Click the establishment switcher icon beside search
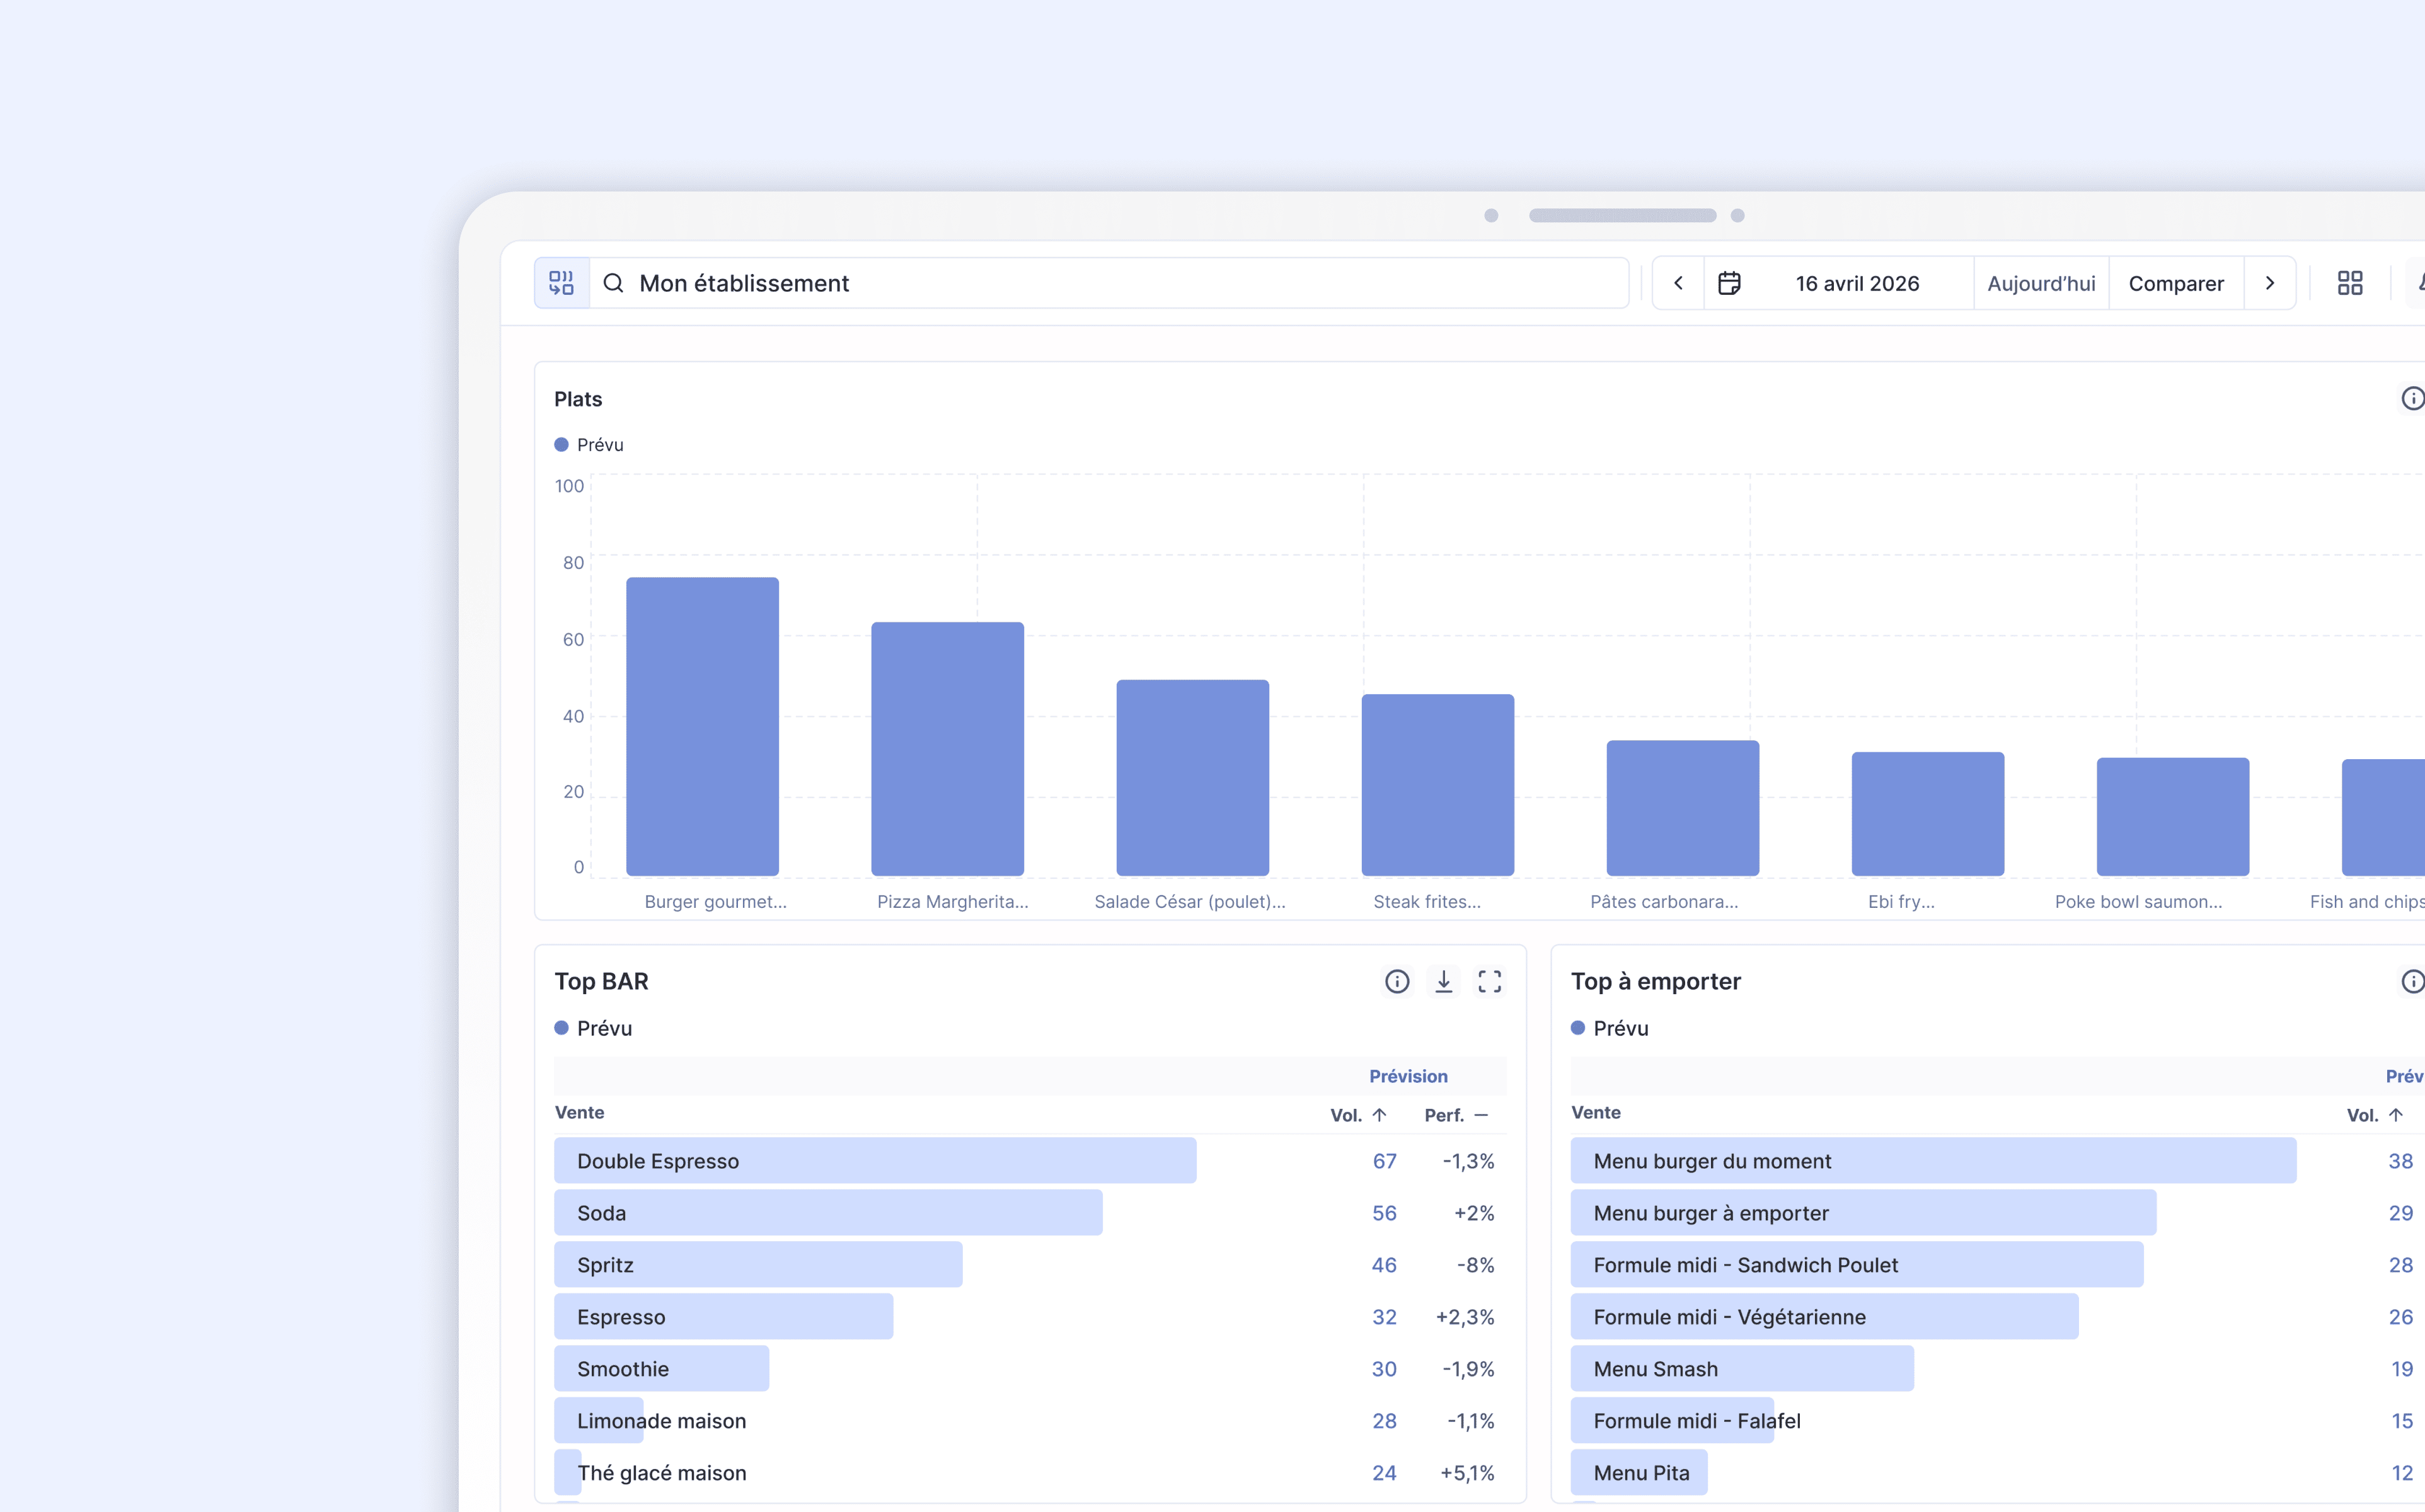 click(561, 283)
